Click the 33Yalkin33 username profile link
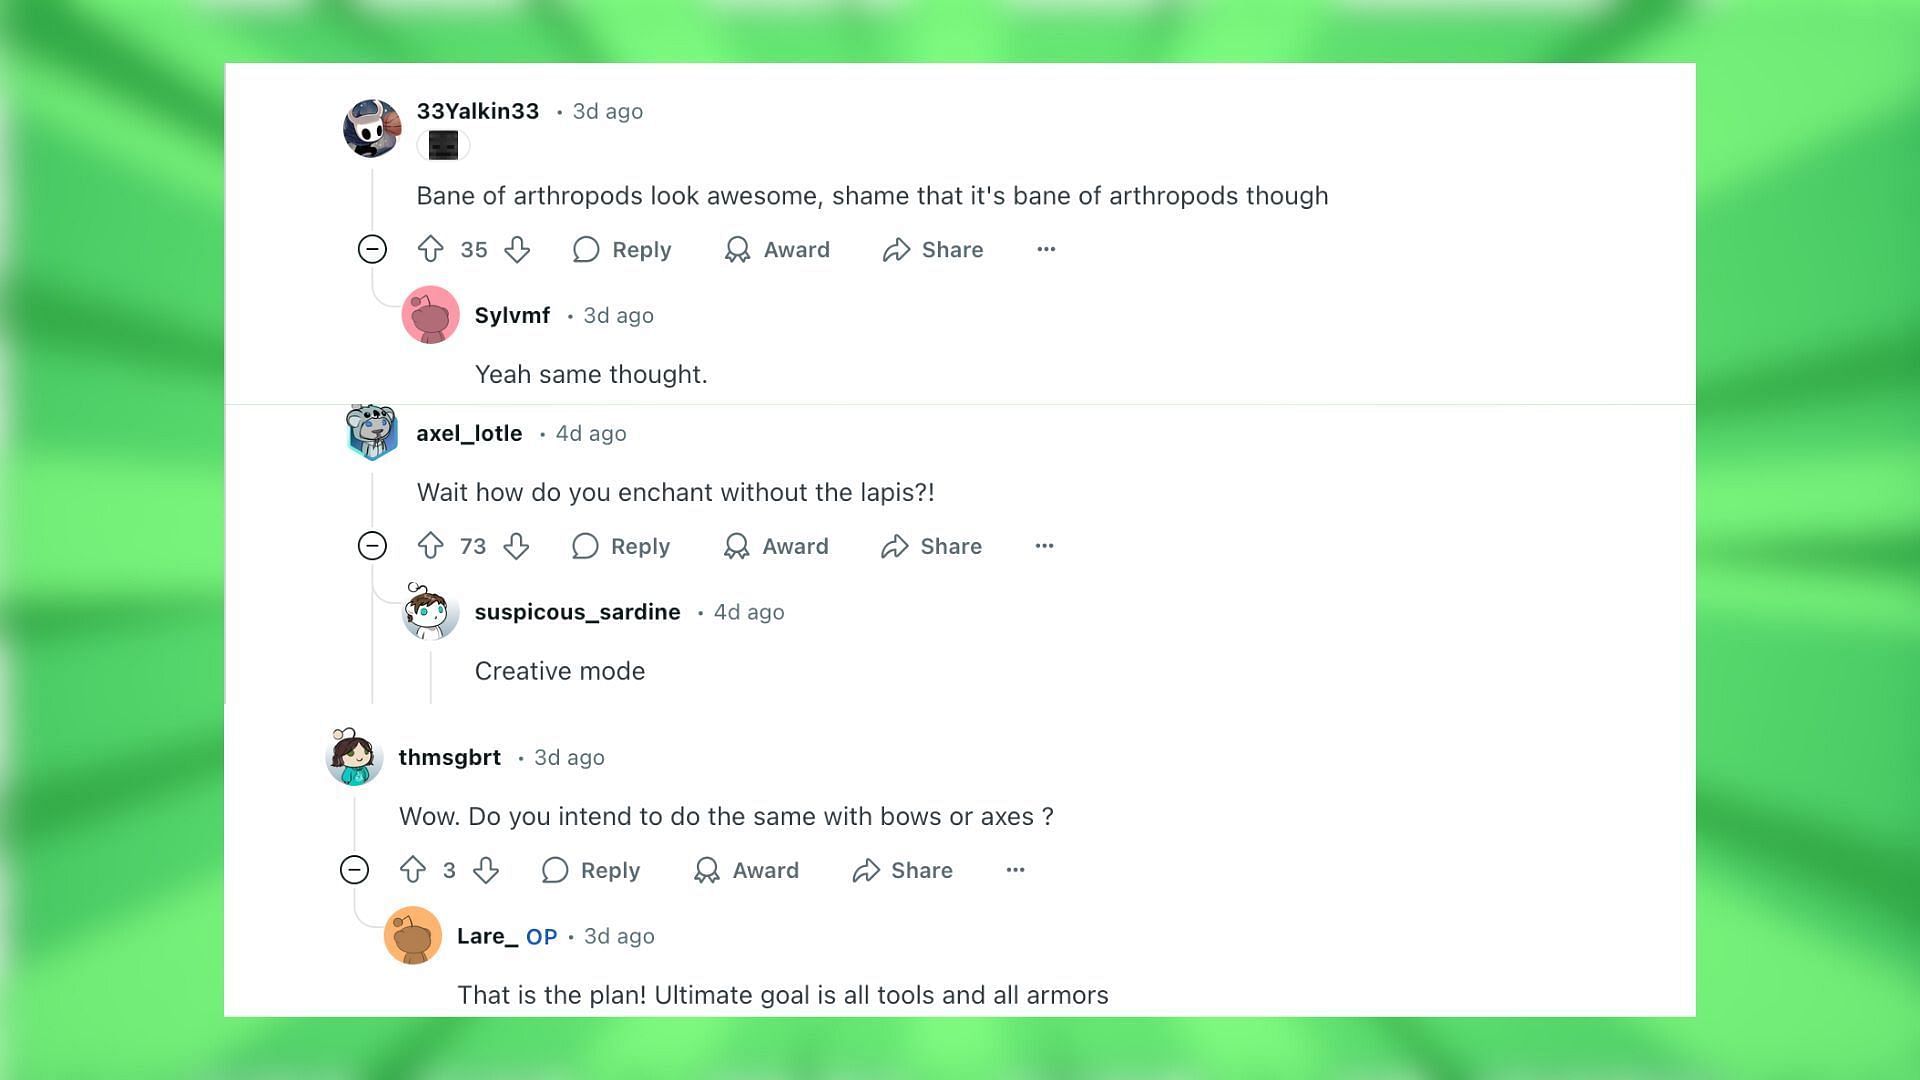This screenshot has height=1080, width=1920. coord(479,111)
